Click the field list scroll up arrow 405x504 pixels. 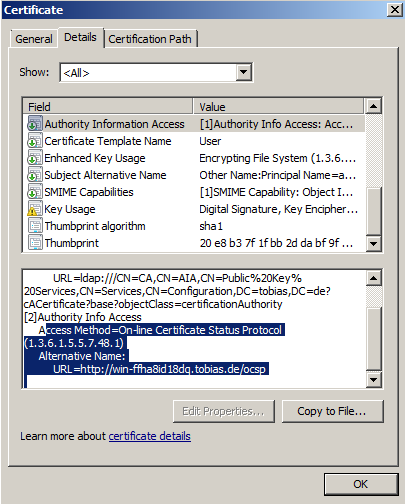coord(373,107)
